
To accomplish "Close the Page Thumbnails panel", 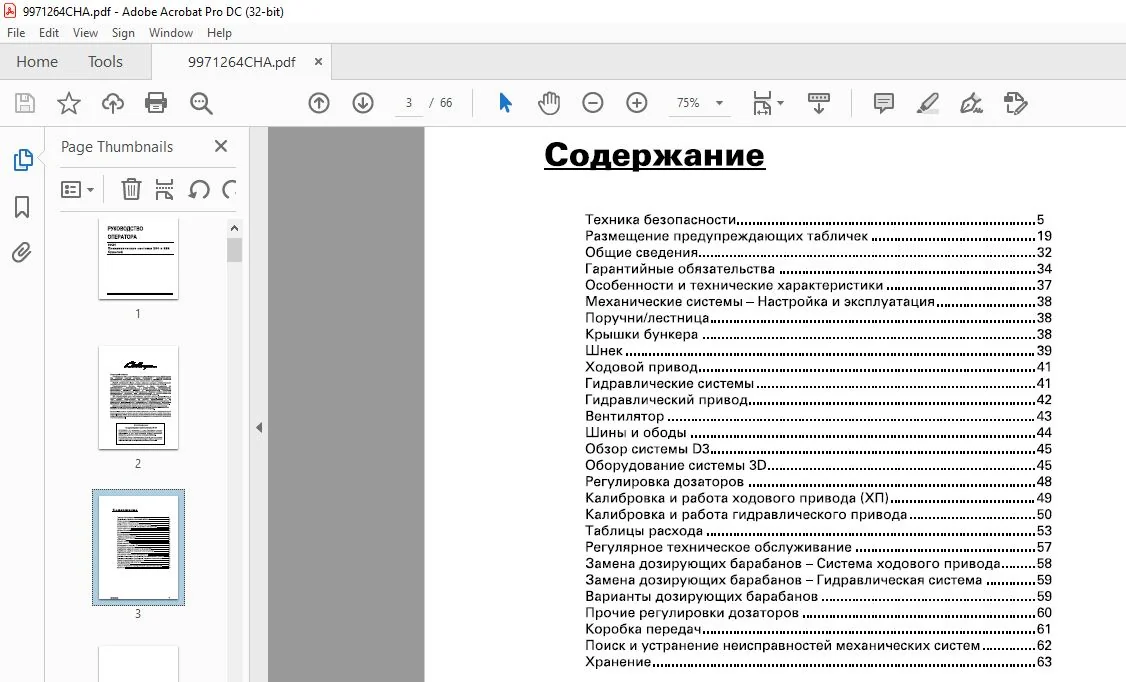I will pos(221,146).
